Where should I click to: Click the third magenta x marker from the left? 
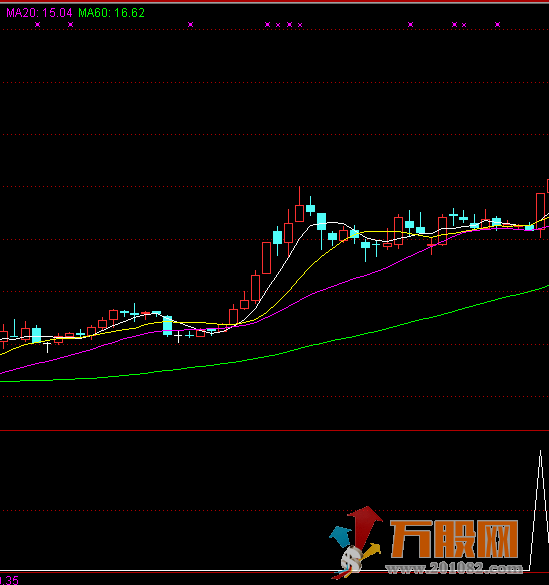(190, 25)
